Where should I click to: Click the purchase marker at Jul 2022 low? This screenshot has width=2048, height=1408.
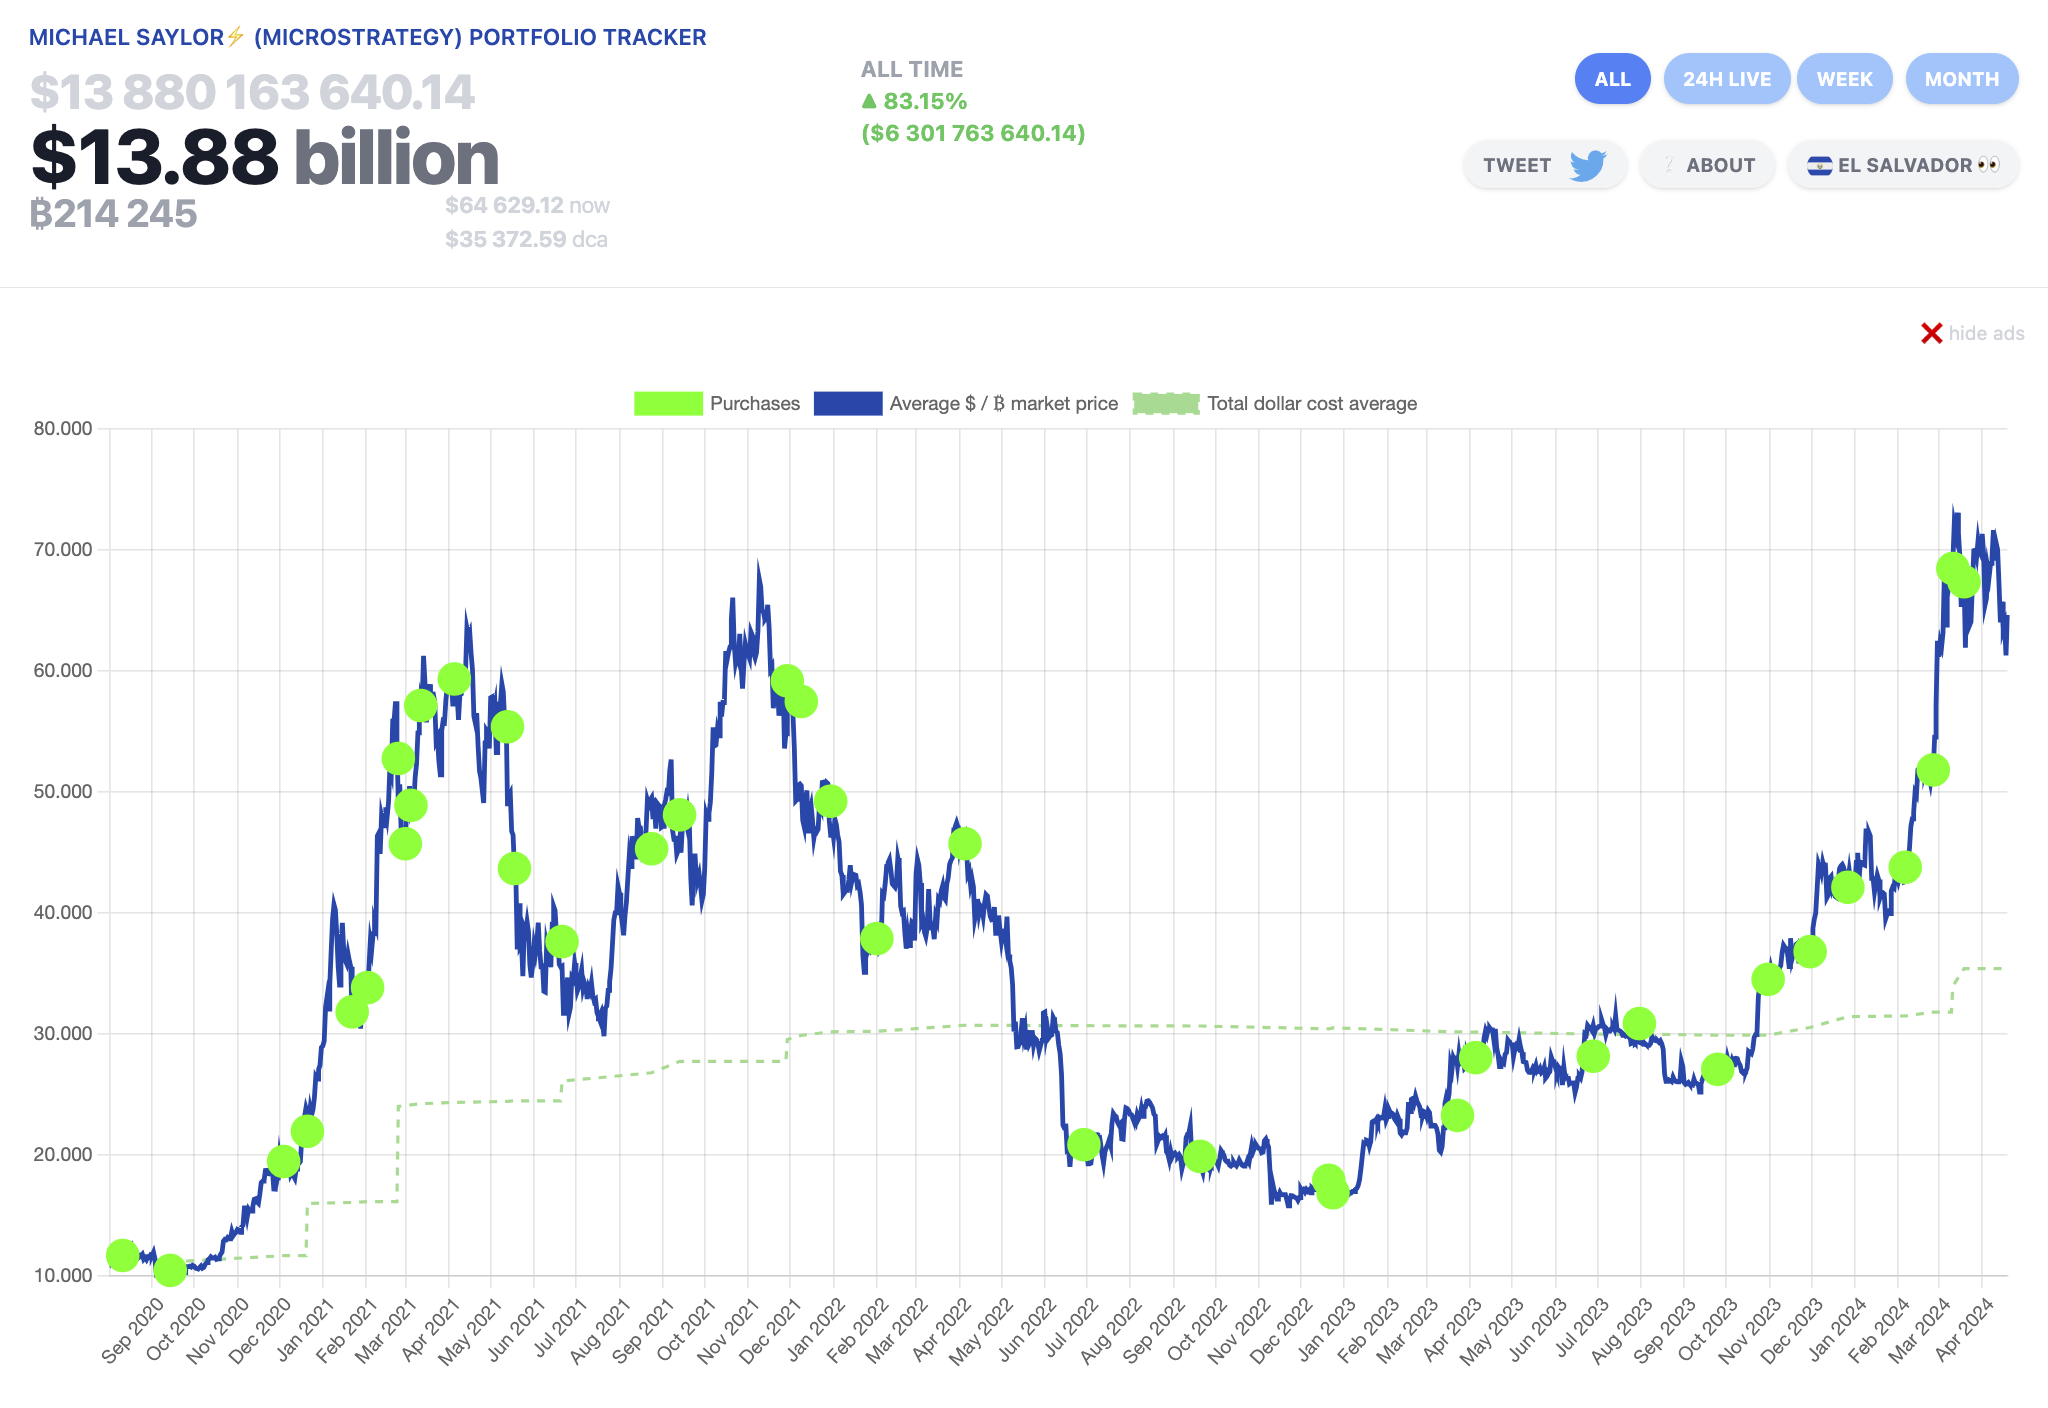point(1083,1144)
